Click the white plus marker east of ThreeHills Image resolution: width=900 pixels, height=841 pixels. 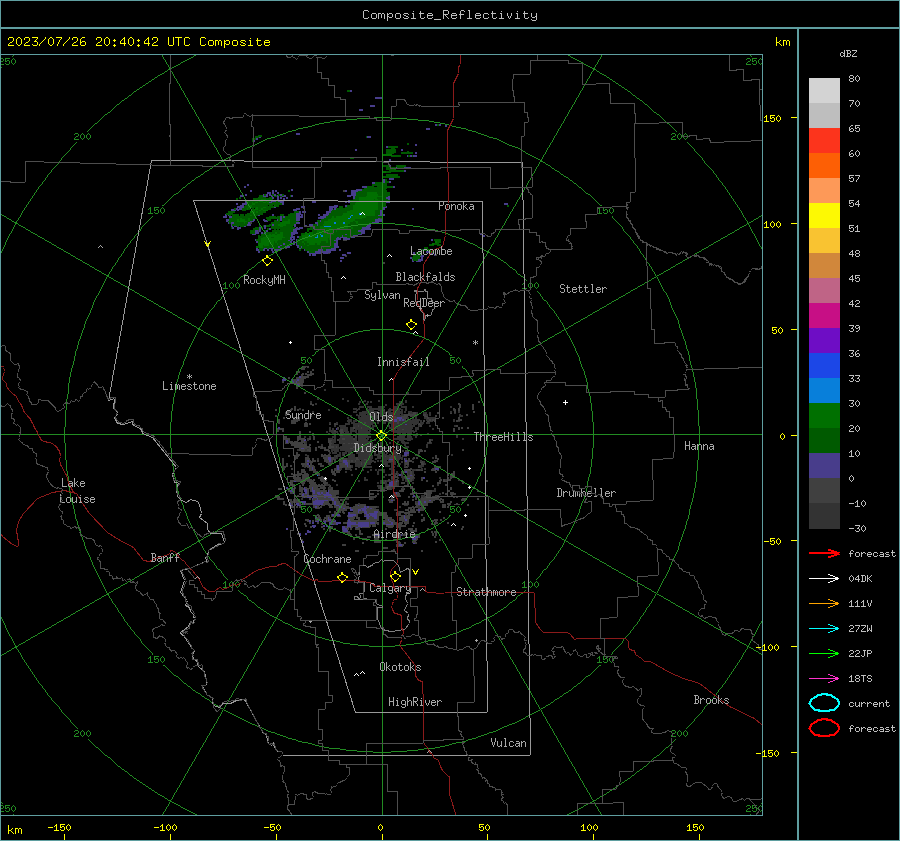565,402
